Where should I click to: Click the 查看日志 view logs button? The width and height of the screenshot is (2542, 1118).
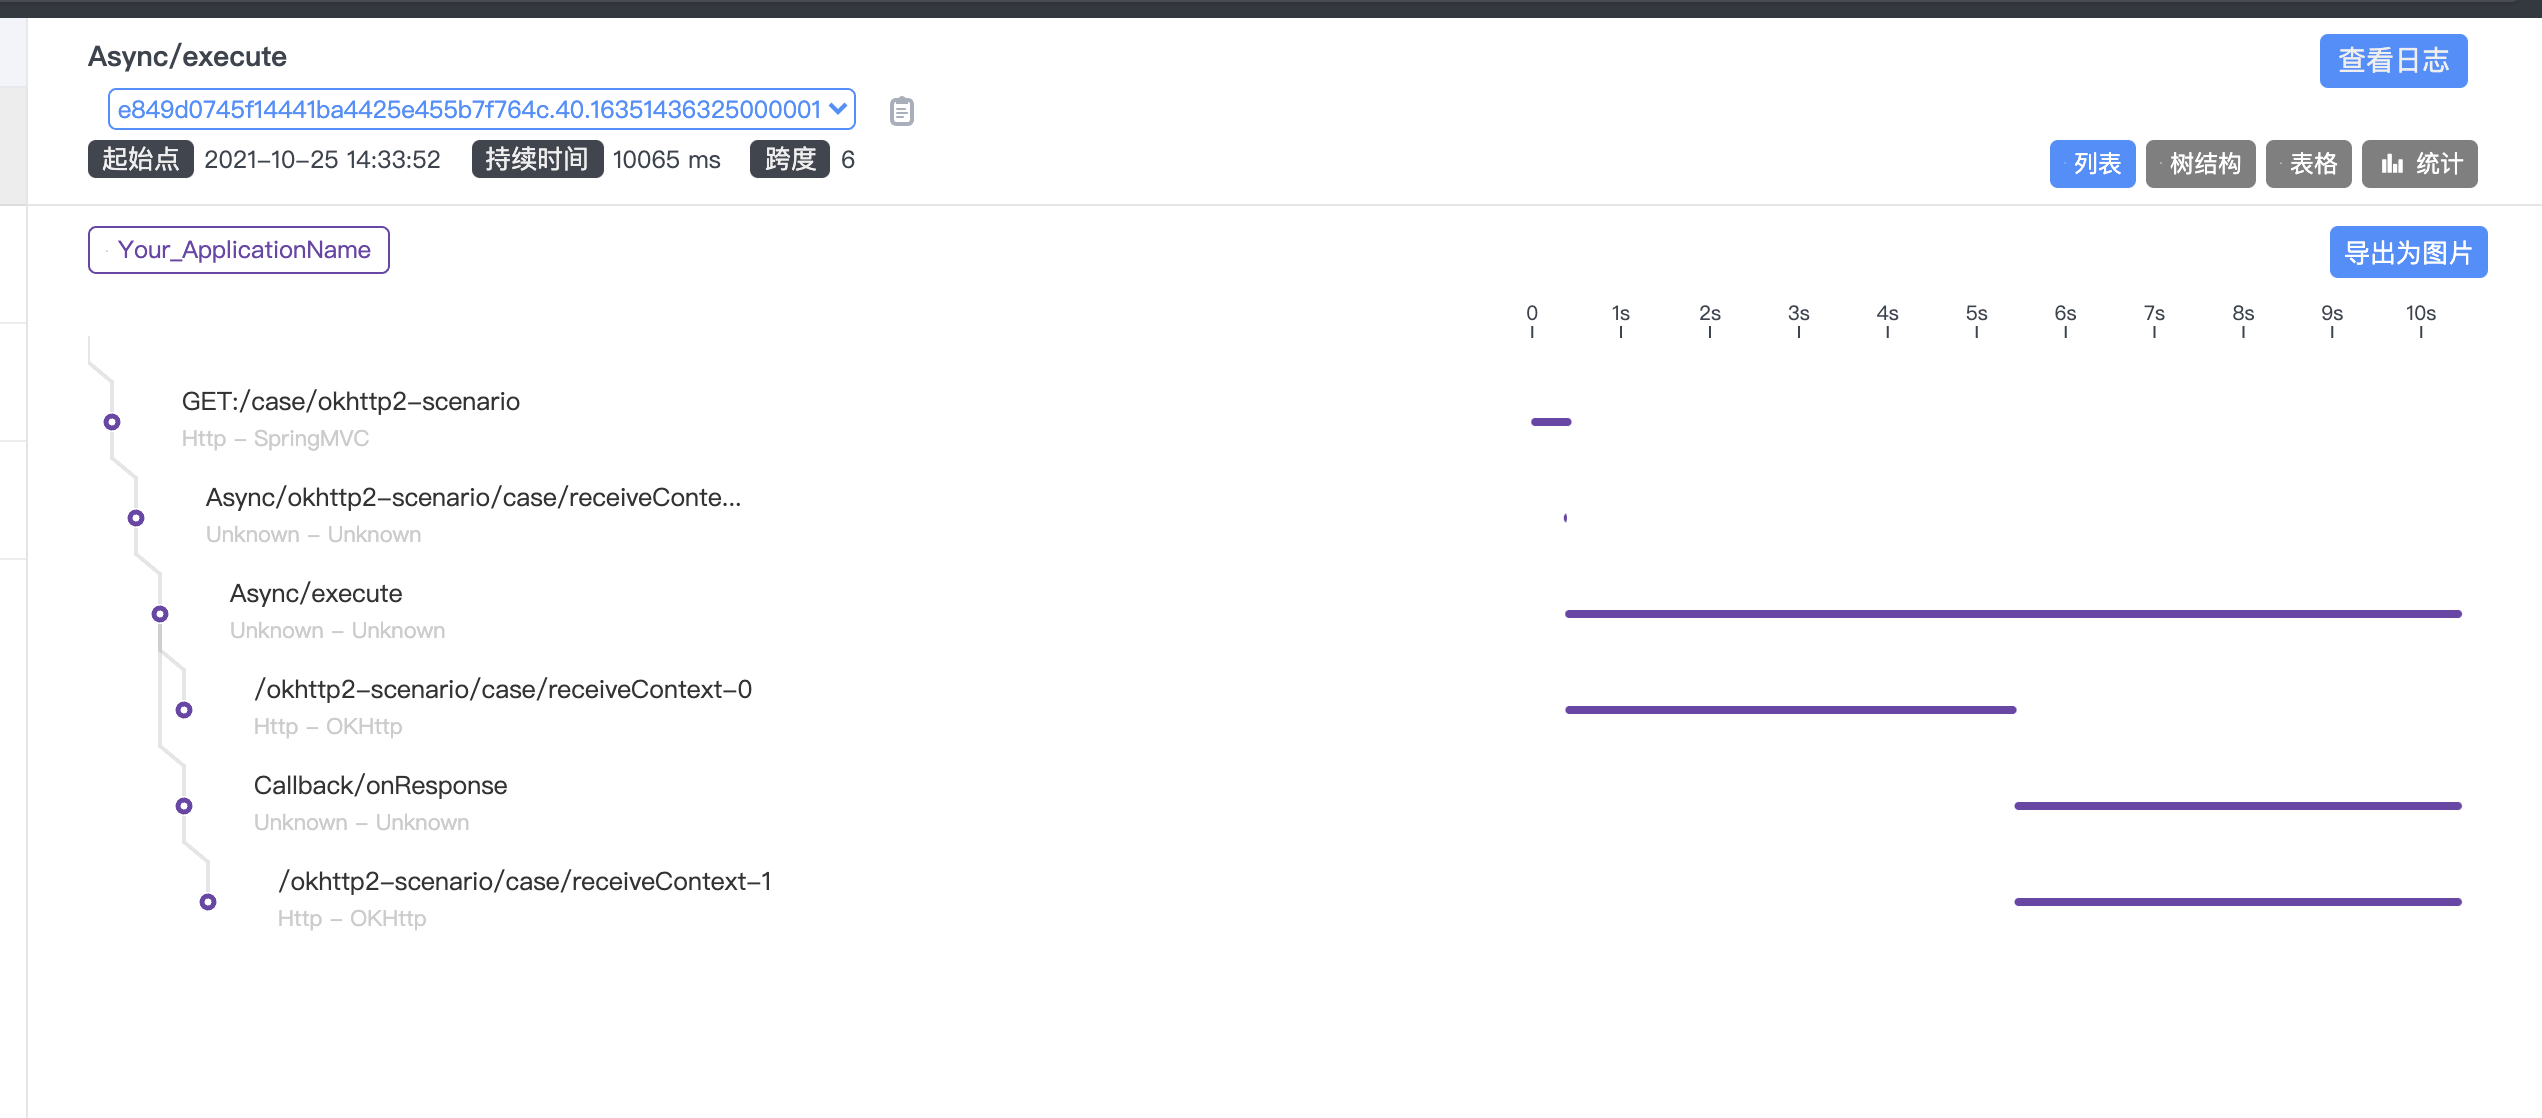tap(2393, 61)
